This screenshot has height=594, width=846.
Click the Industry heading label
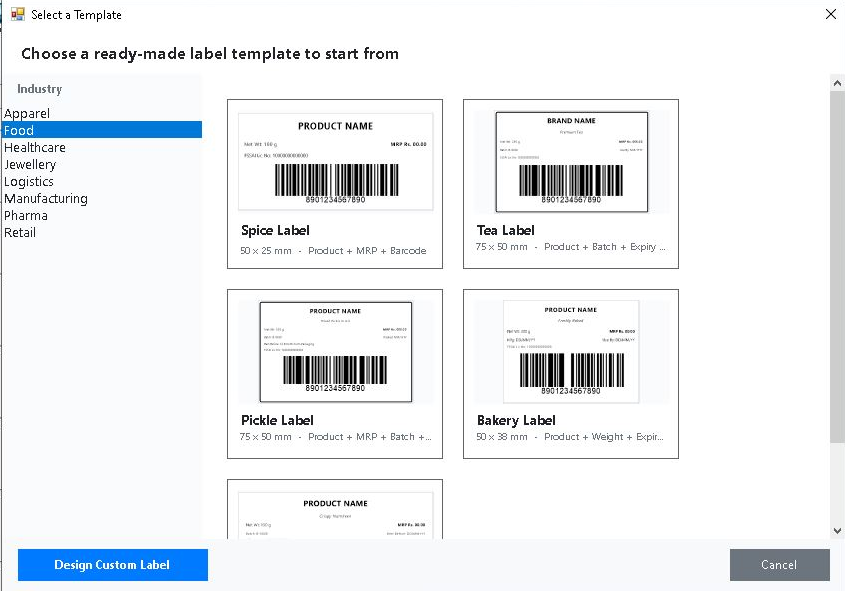point(39,89)
